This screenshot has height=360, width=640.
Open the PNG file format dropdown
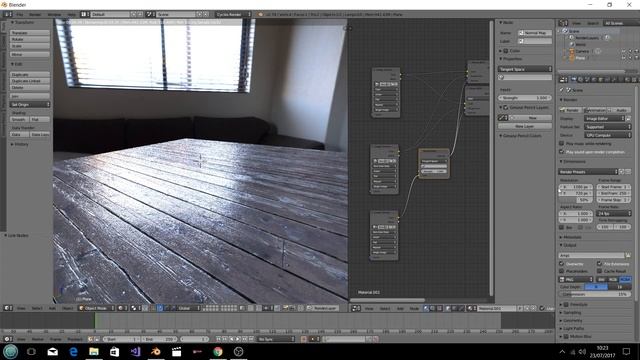click(x=576, y=280)
